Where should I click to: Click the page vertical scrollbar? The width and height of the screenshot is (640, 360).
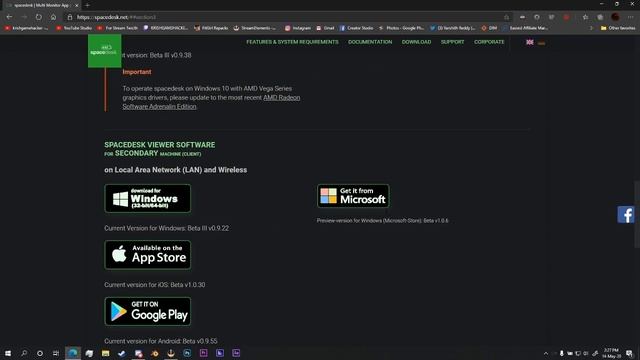(x=637, y=214)
